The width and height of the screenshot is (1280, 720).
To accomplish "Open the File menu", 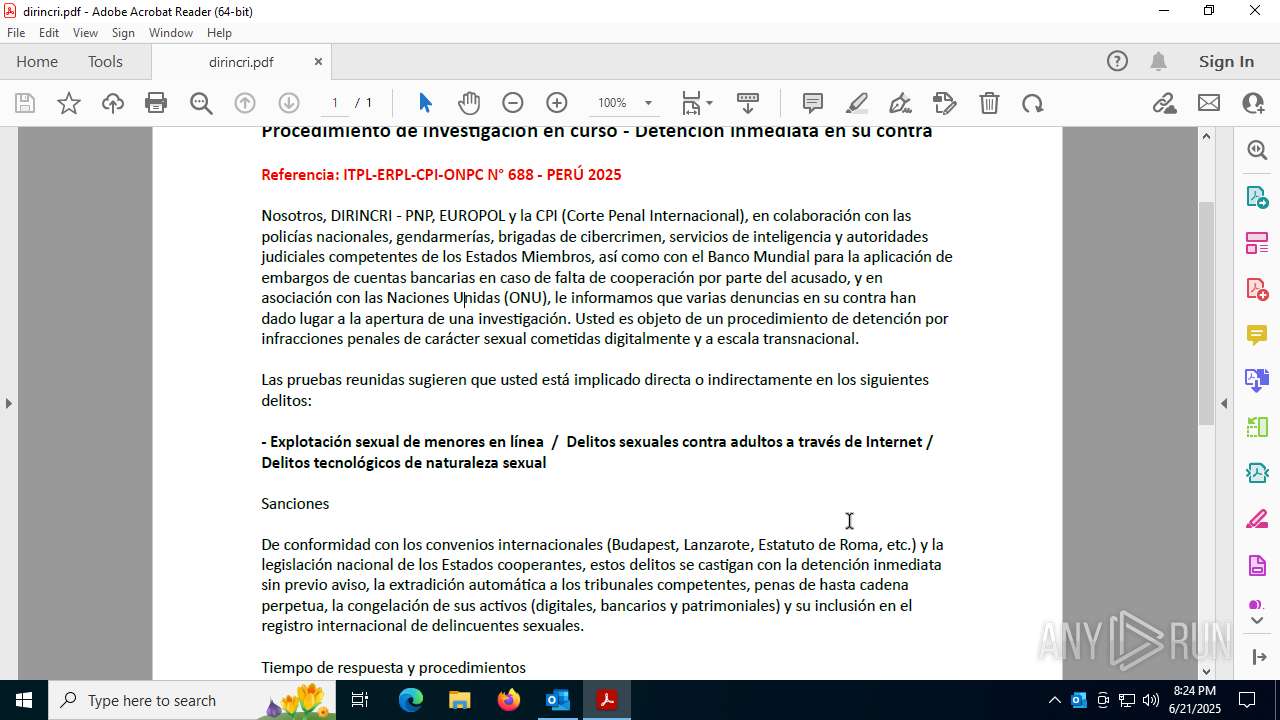I will (16, 33).
